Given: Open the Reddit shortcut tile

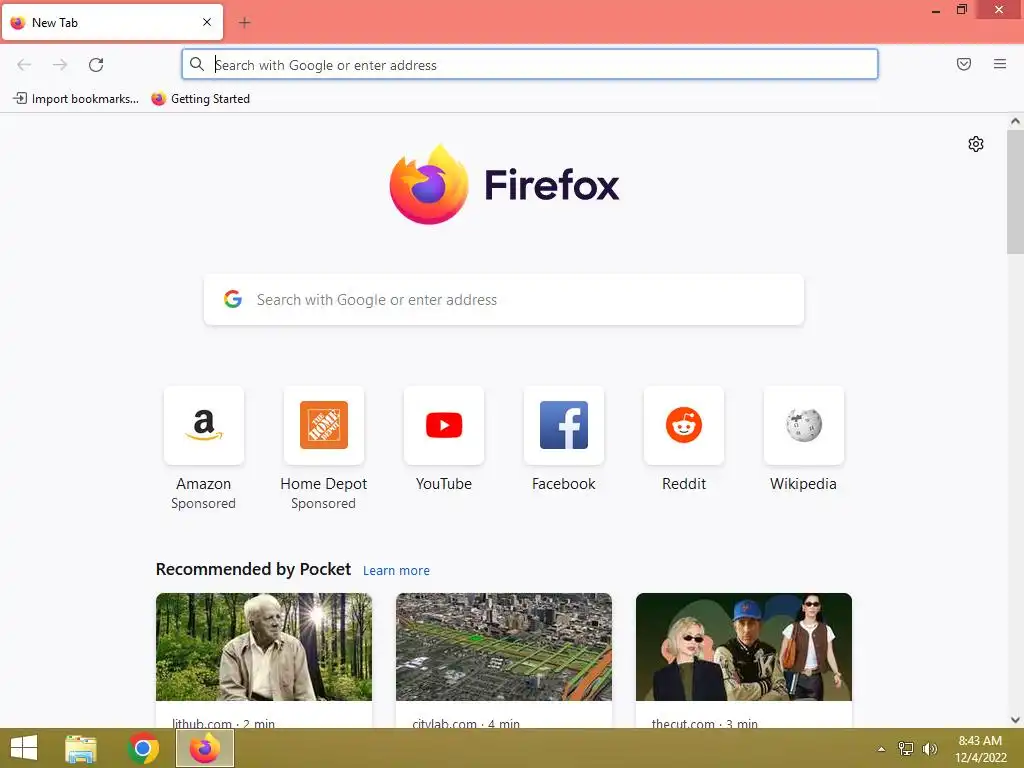Looking at the screenshot, I should pyautogui.click(x=684, y=425).
